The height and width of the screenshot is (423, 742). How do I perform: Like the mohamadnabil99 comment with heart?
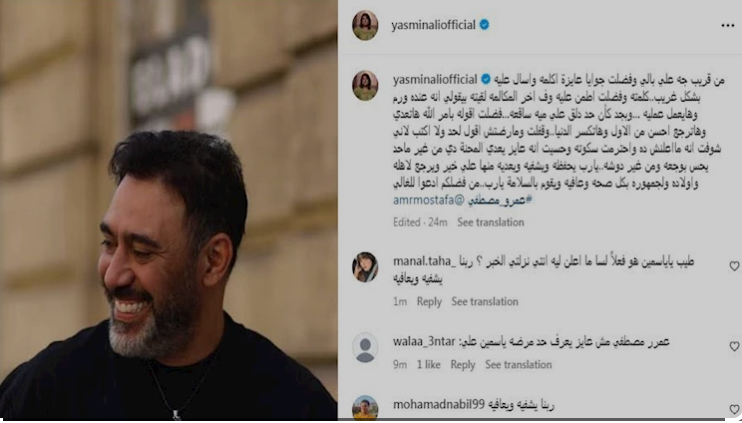(x=734, y=409)
